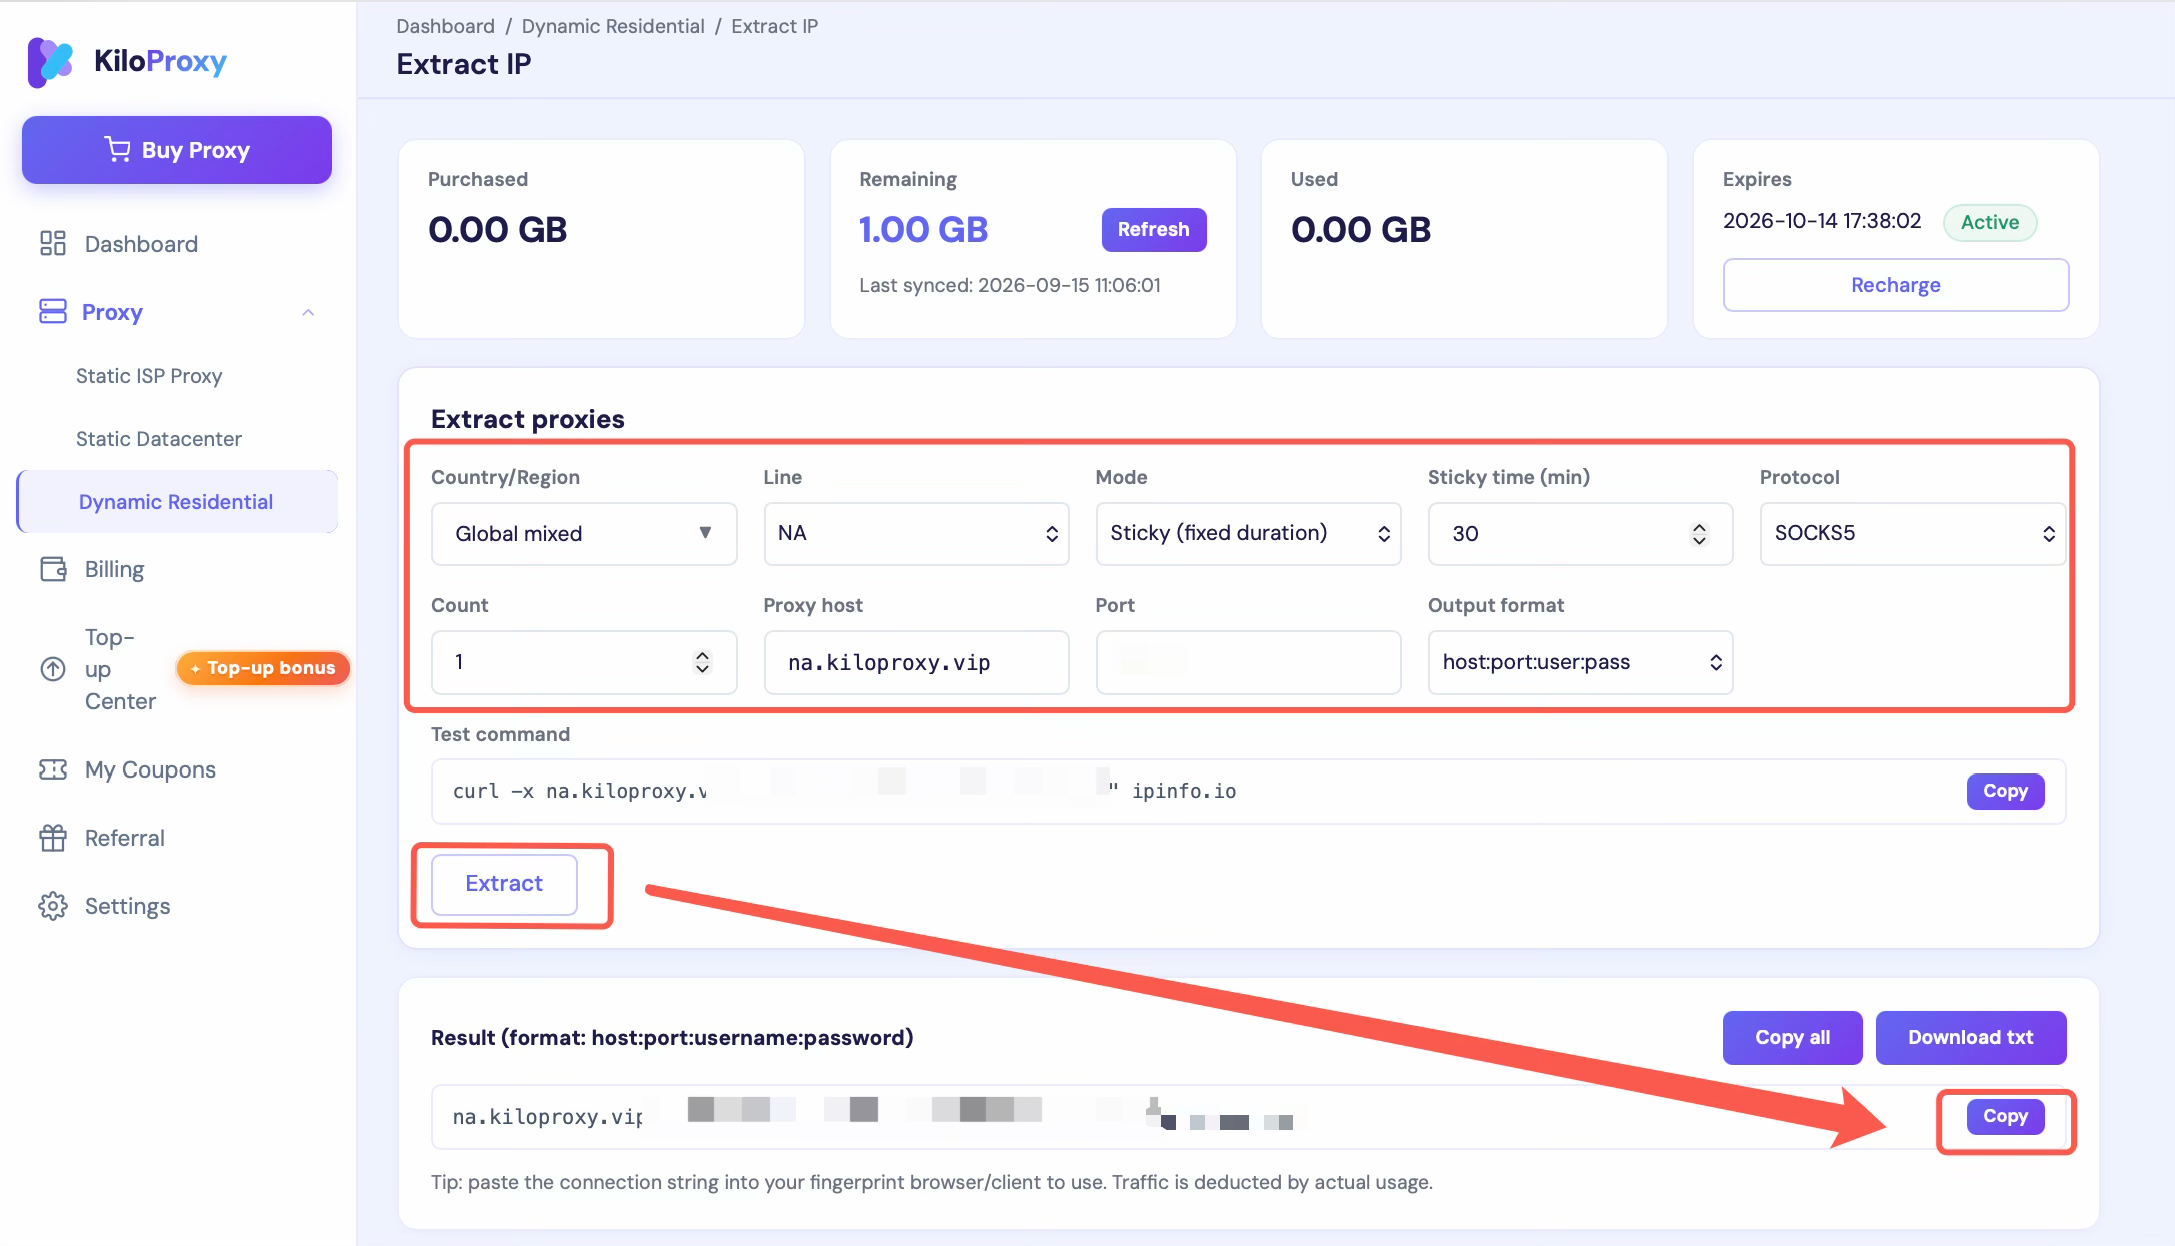Viewport: 2175px width, 1246px height.
Task: Click the 1.00 GB remaining value
Action: [923, 230]
